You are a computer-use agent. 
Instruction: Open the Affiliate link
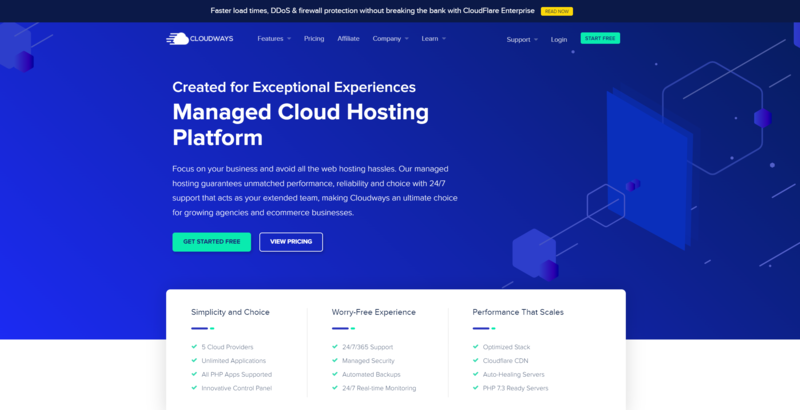click(348, 39)
